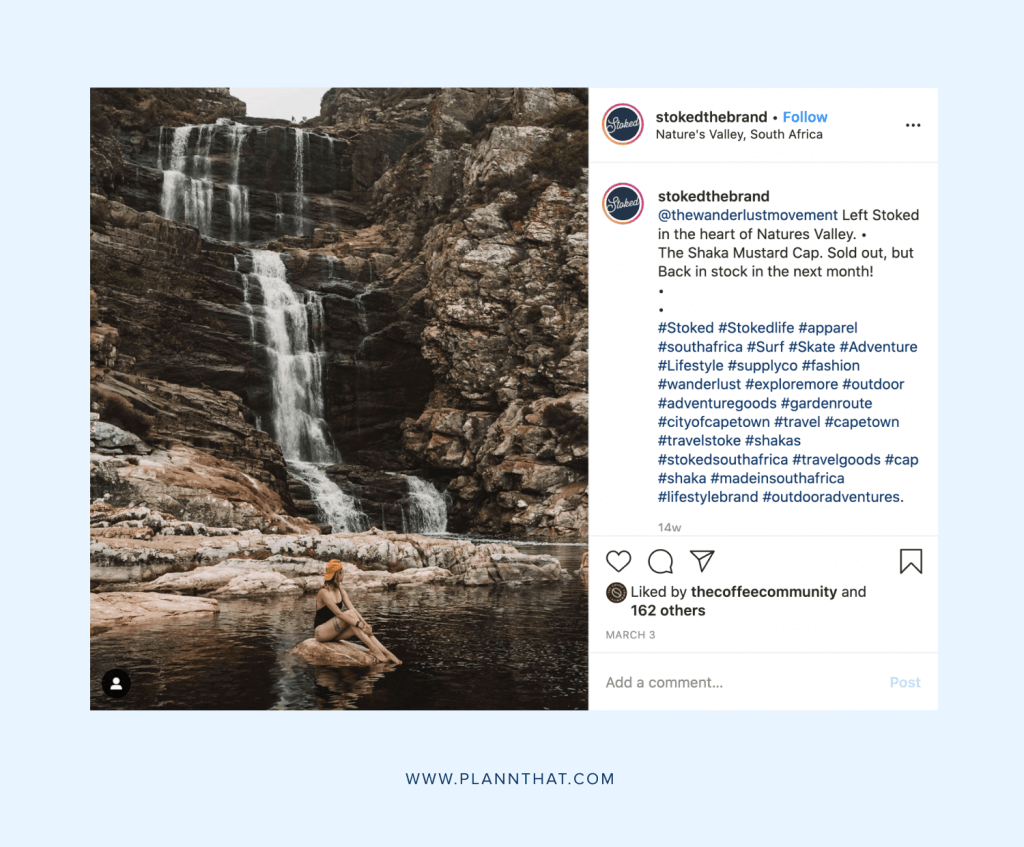
Task: Save the post with the bookmark icon
Action: [910, 561]
